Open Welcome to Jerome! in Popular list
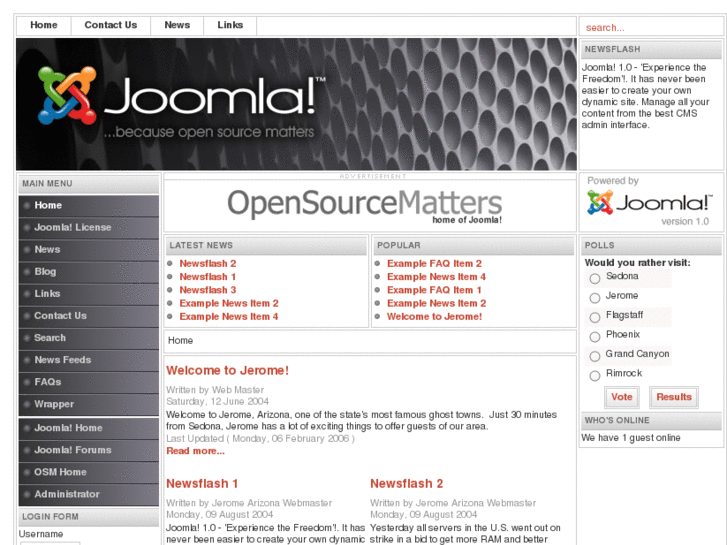This screenshot has height=545, width=727. 434,317
